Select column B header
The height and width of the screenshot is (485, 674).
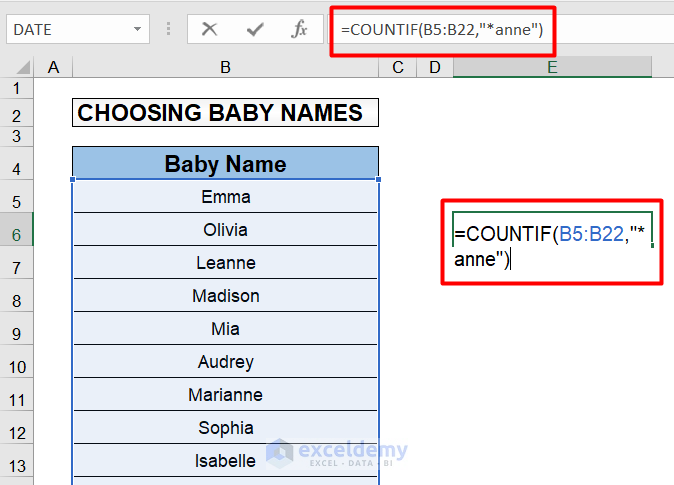point(225,68)
